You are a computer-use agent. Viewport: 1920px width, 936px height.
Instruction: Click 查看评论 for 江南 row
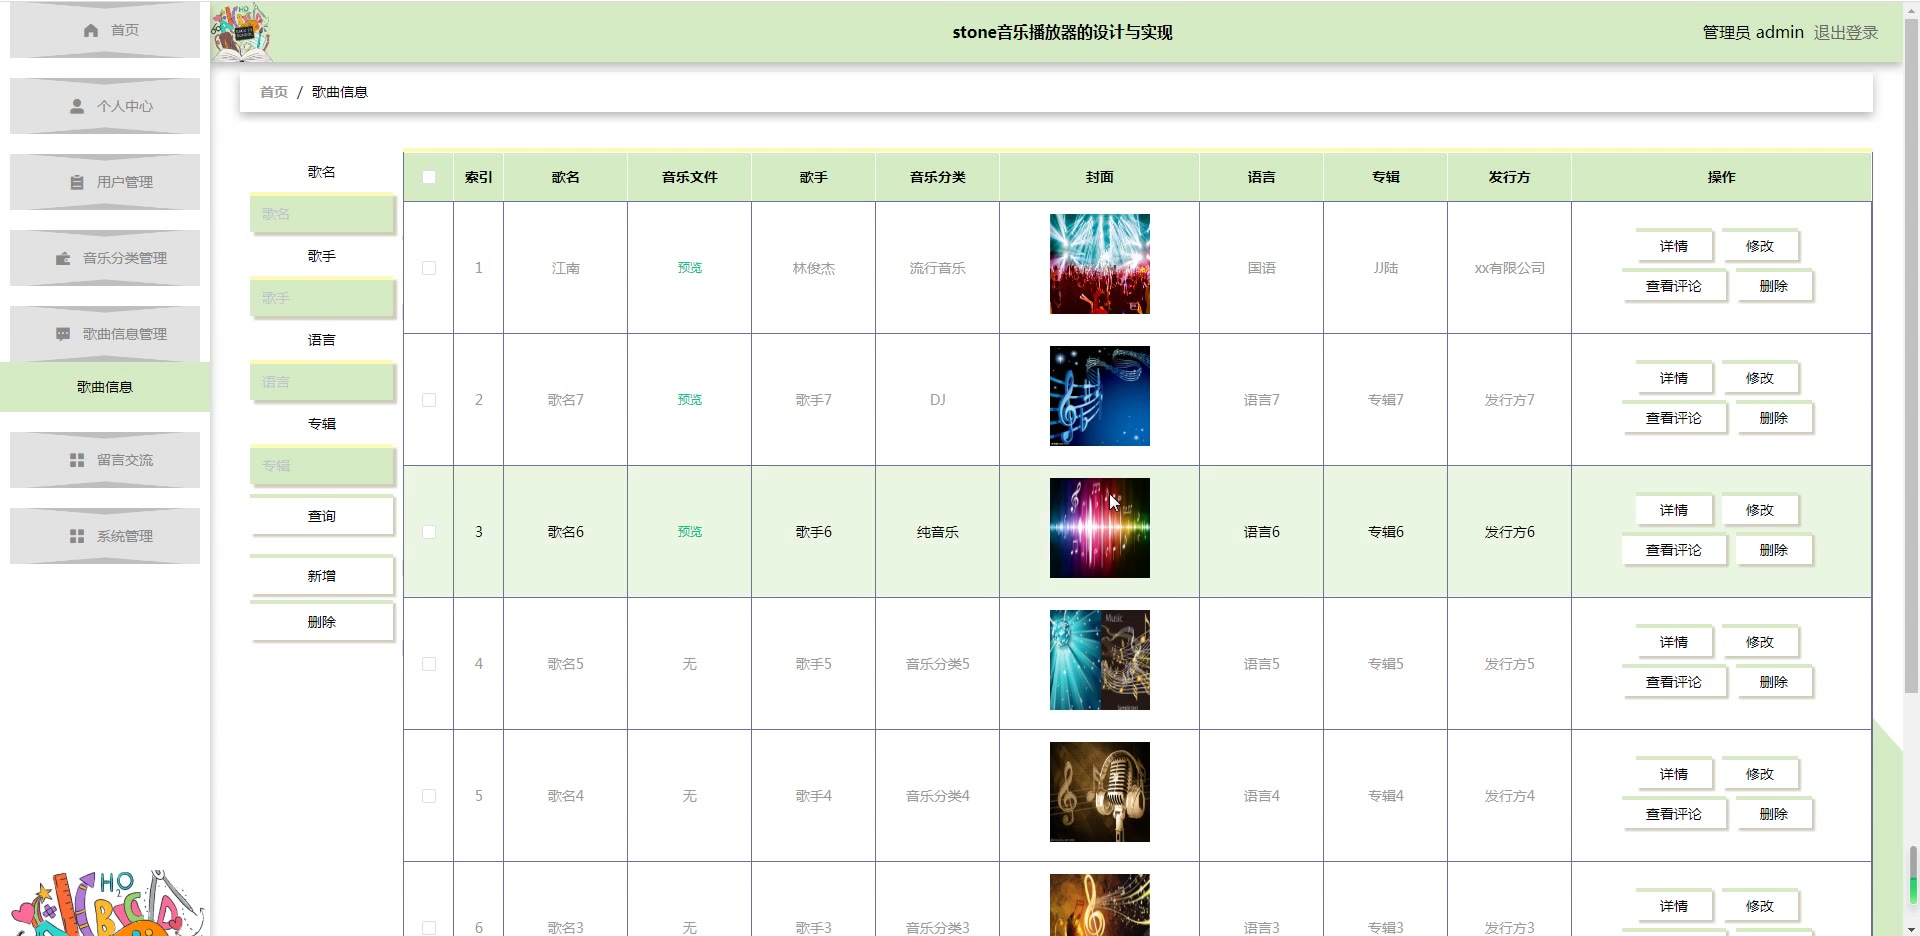pyautogui.click(x=1674, y=286)
